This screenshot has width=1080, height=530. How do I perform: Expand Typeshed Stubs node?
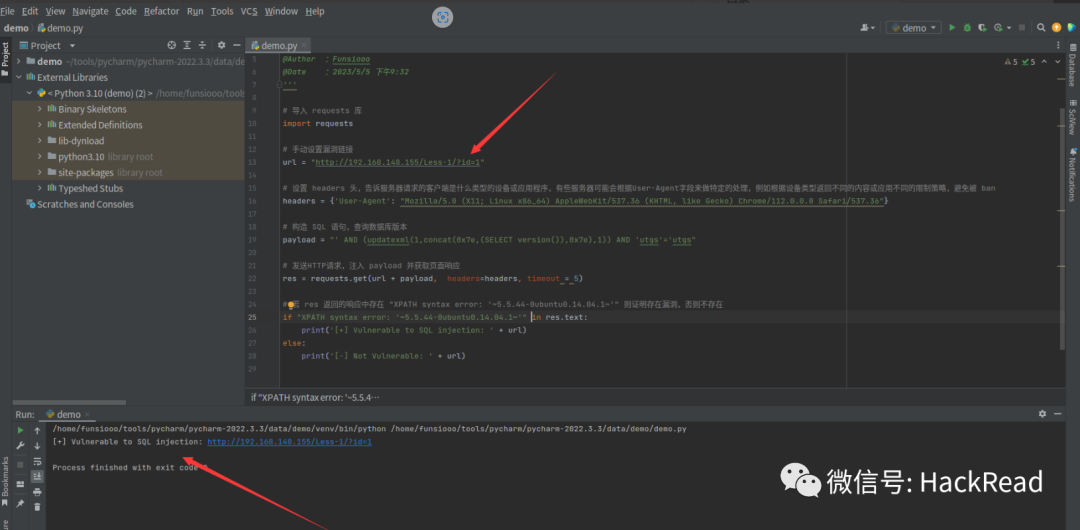click(41, 188)
